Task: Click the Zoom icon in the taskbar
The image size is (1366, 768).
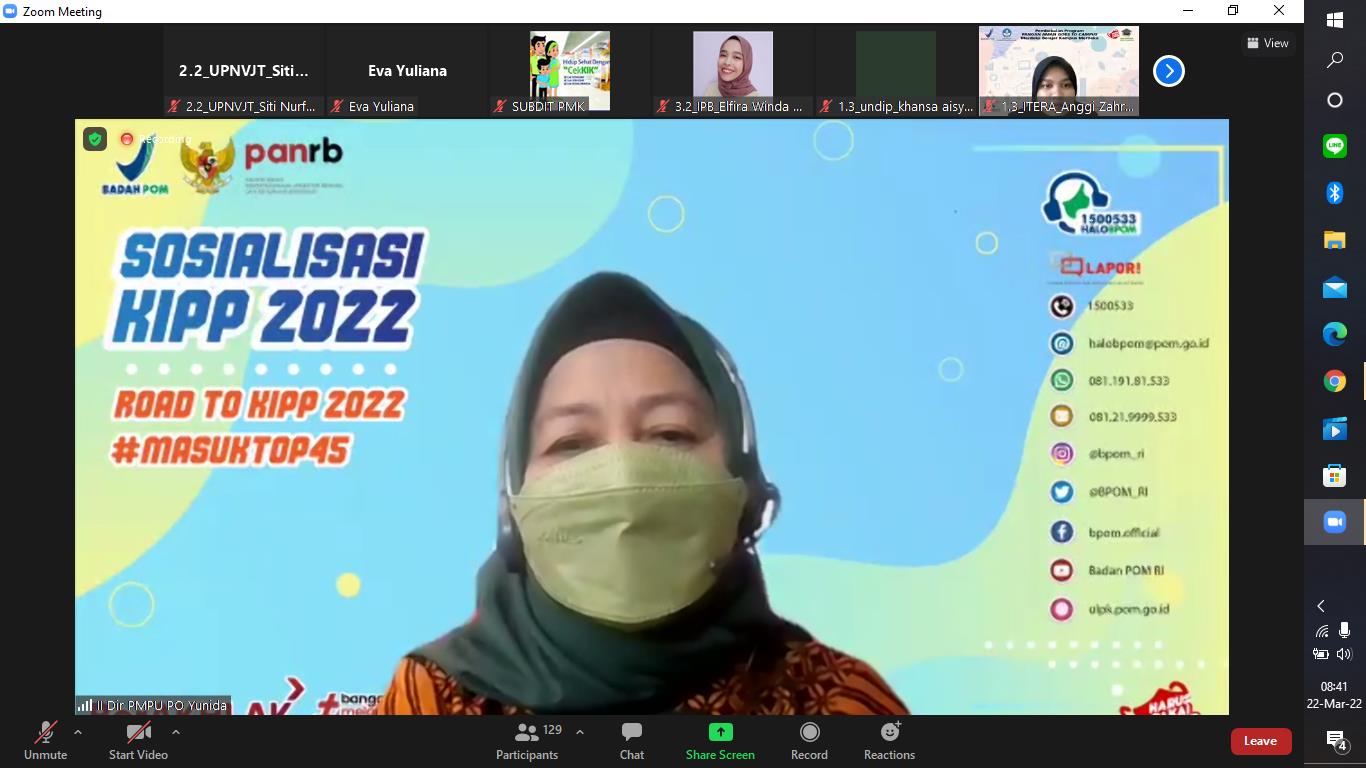Action: click(1335, 522)
